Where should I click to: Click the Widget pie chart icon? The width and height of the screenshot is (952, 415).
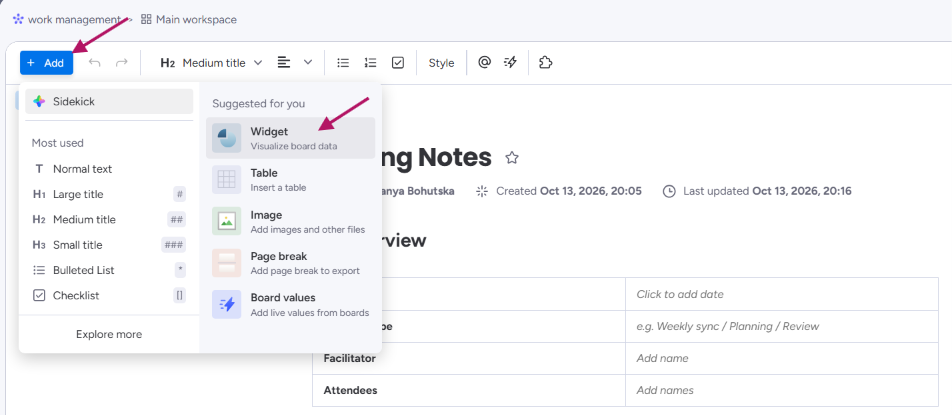pos(226,138)
